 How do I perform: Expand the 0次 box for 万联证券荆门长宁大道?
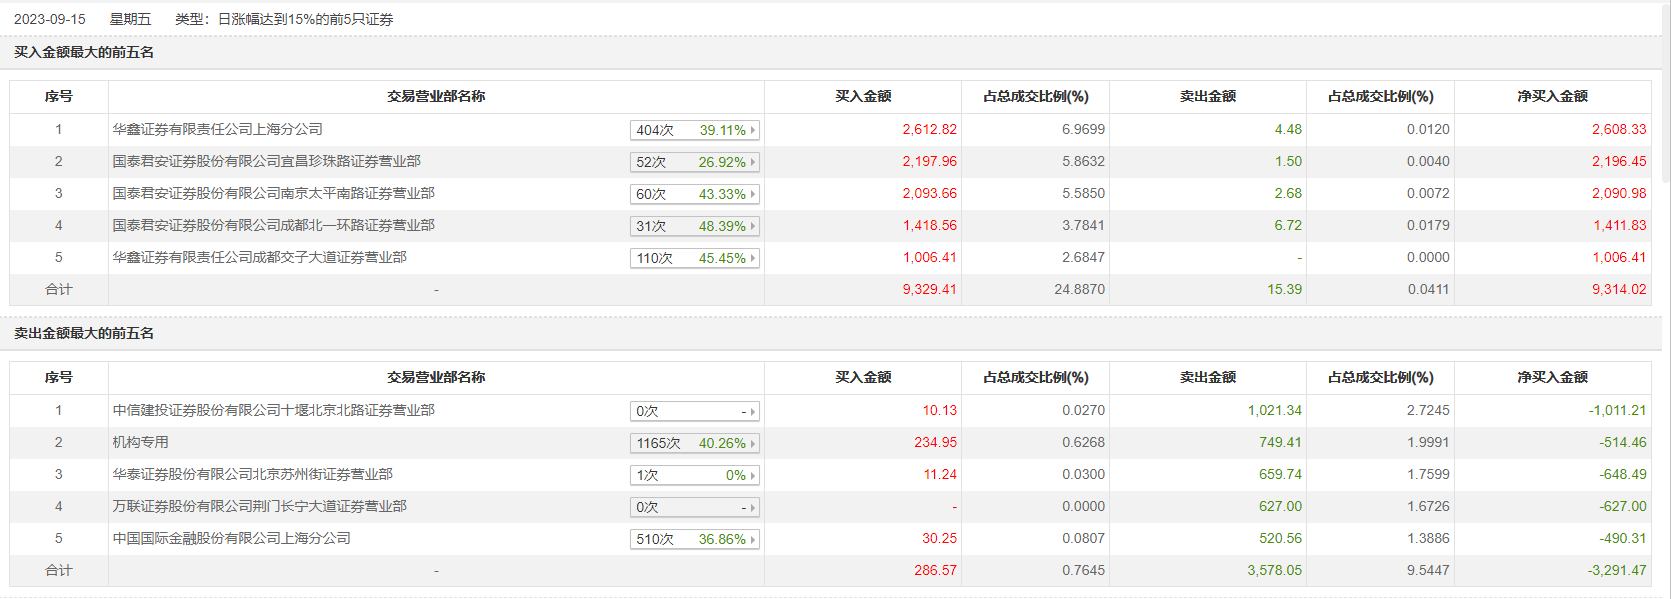tap(752, 507)
